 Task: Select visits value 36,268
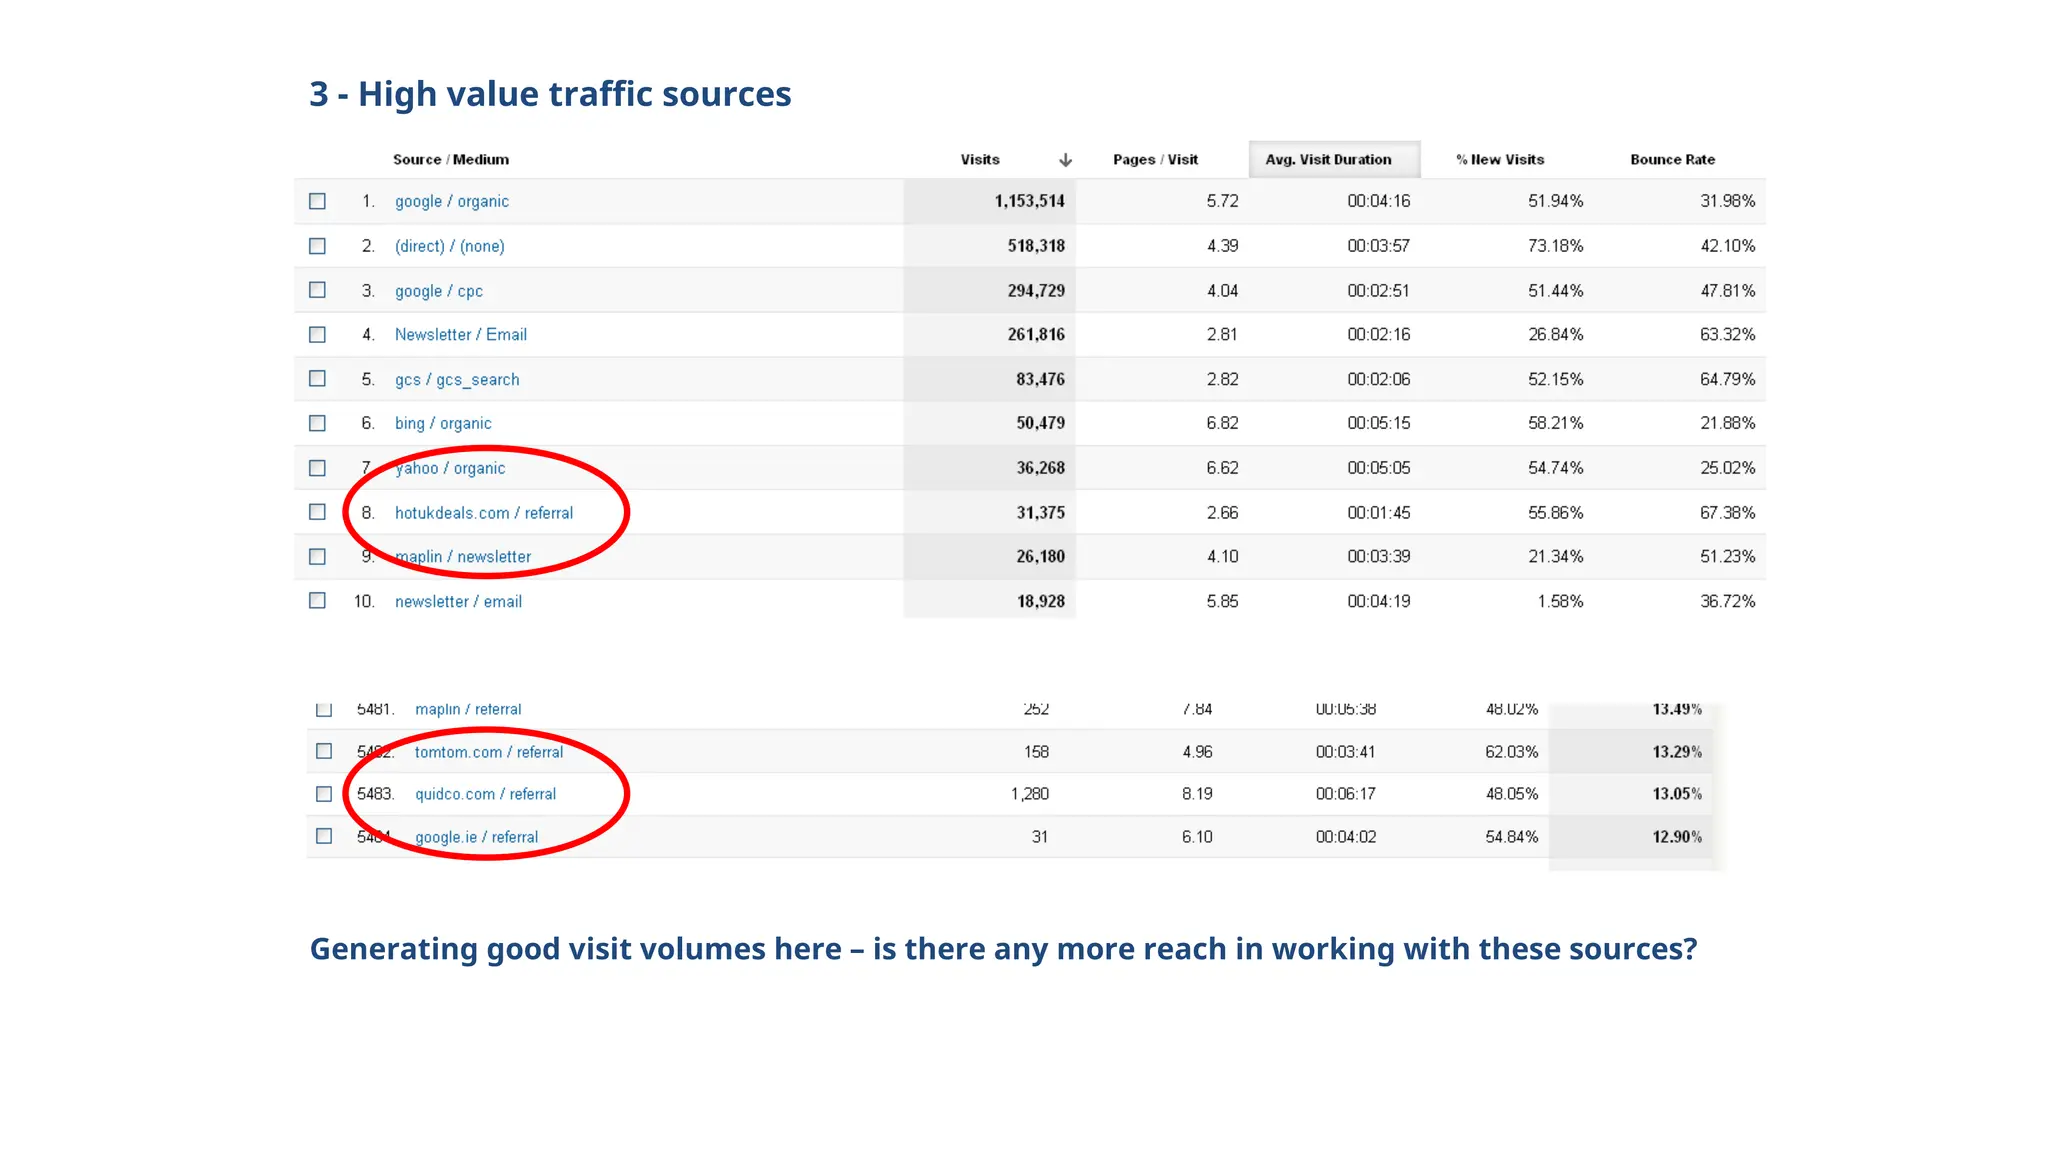[x=1040, y=468]
